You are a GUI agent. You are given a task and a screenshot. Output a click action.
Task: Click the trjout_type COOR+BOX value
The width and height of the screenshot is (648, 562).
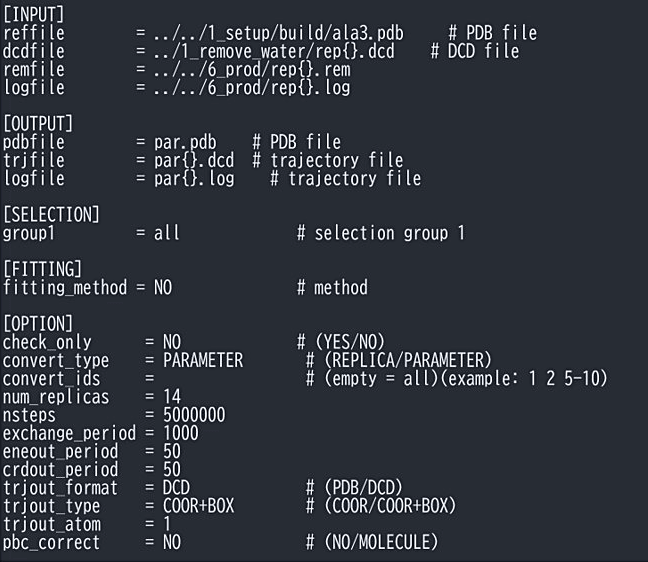coord(198,506)
